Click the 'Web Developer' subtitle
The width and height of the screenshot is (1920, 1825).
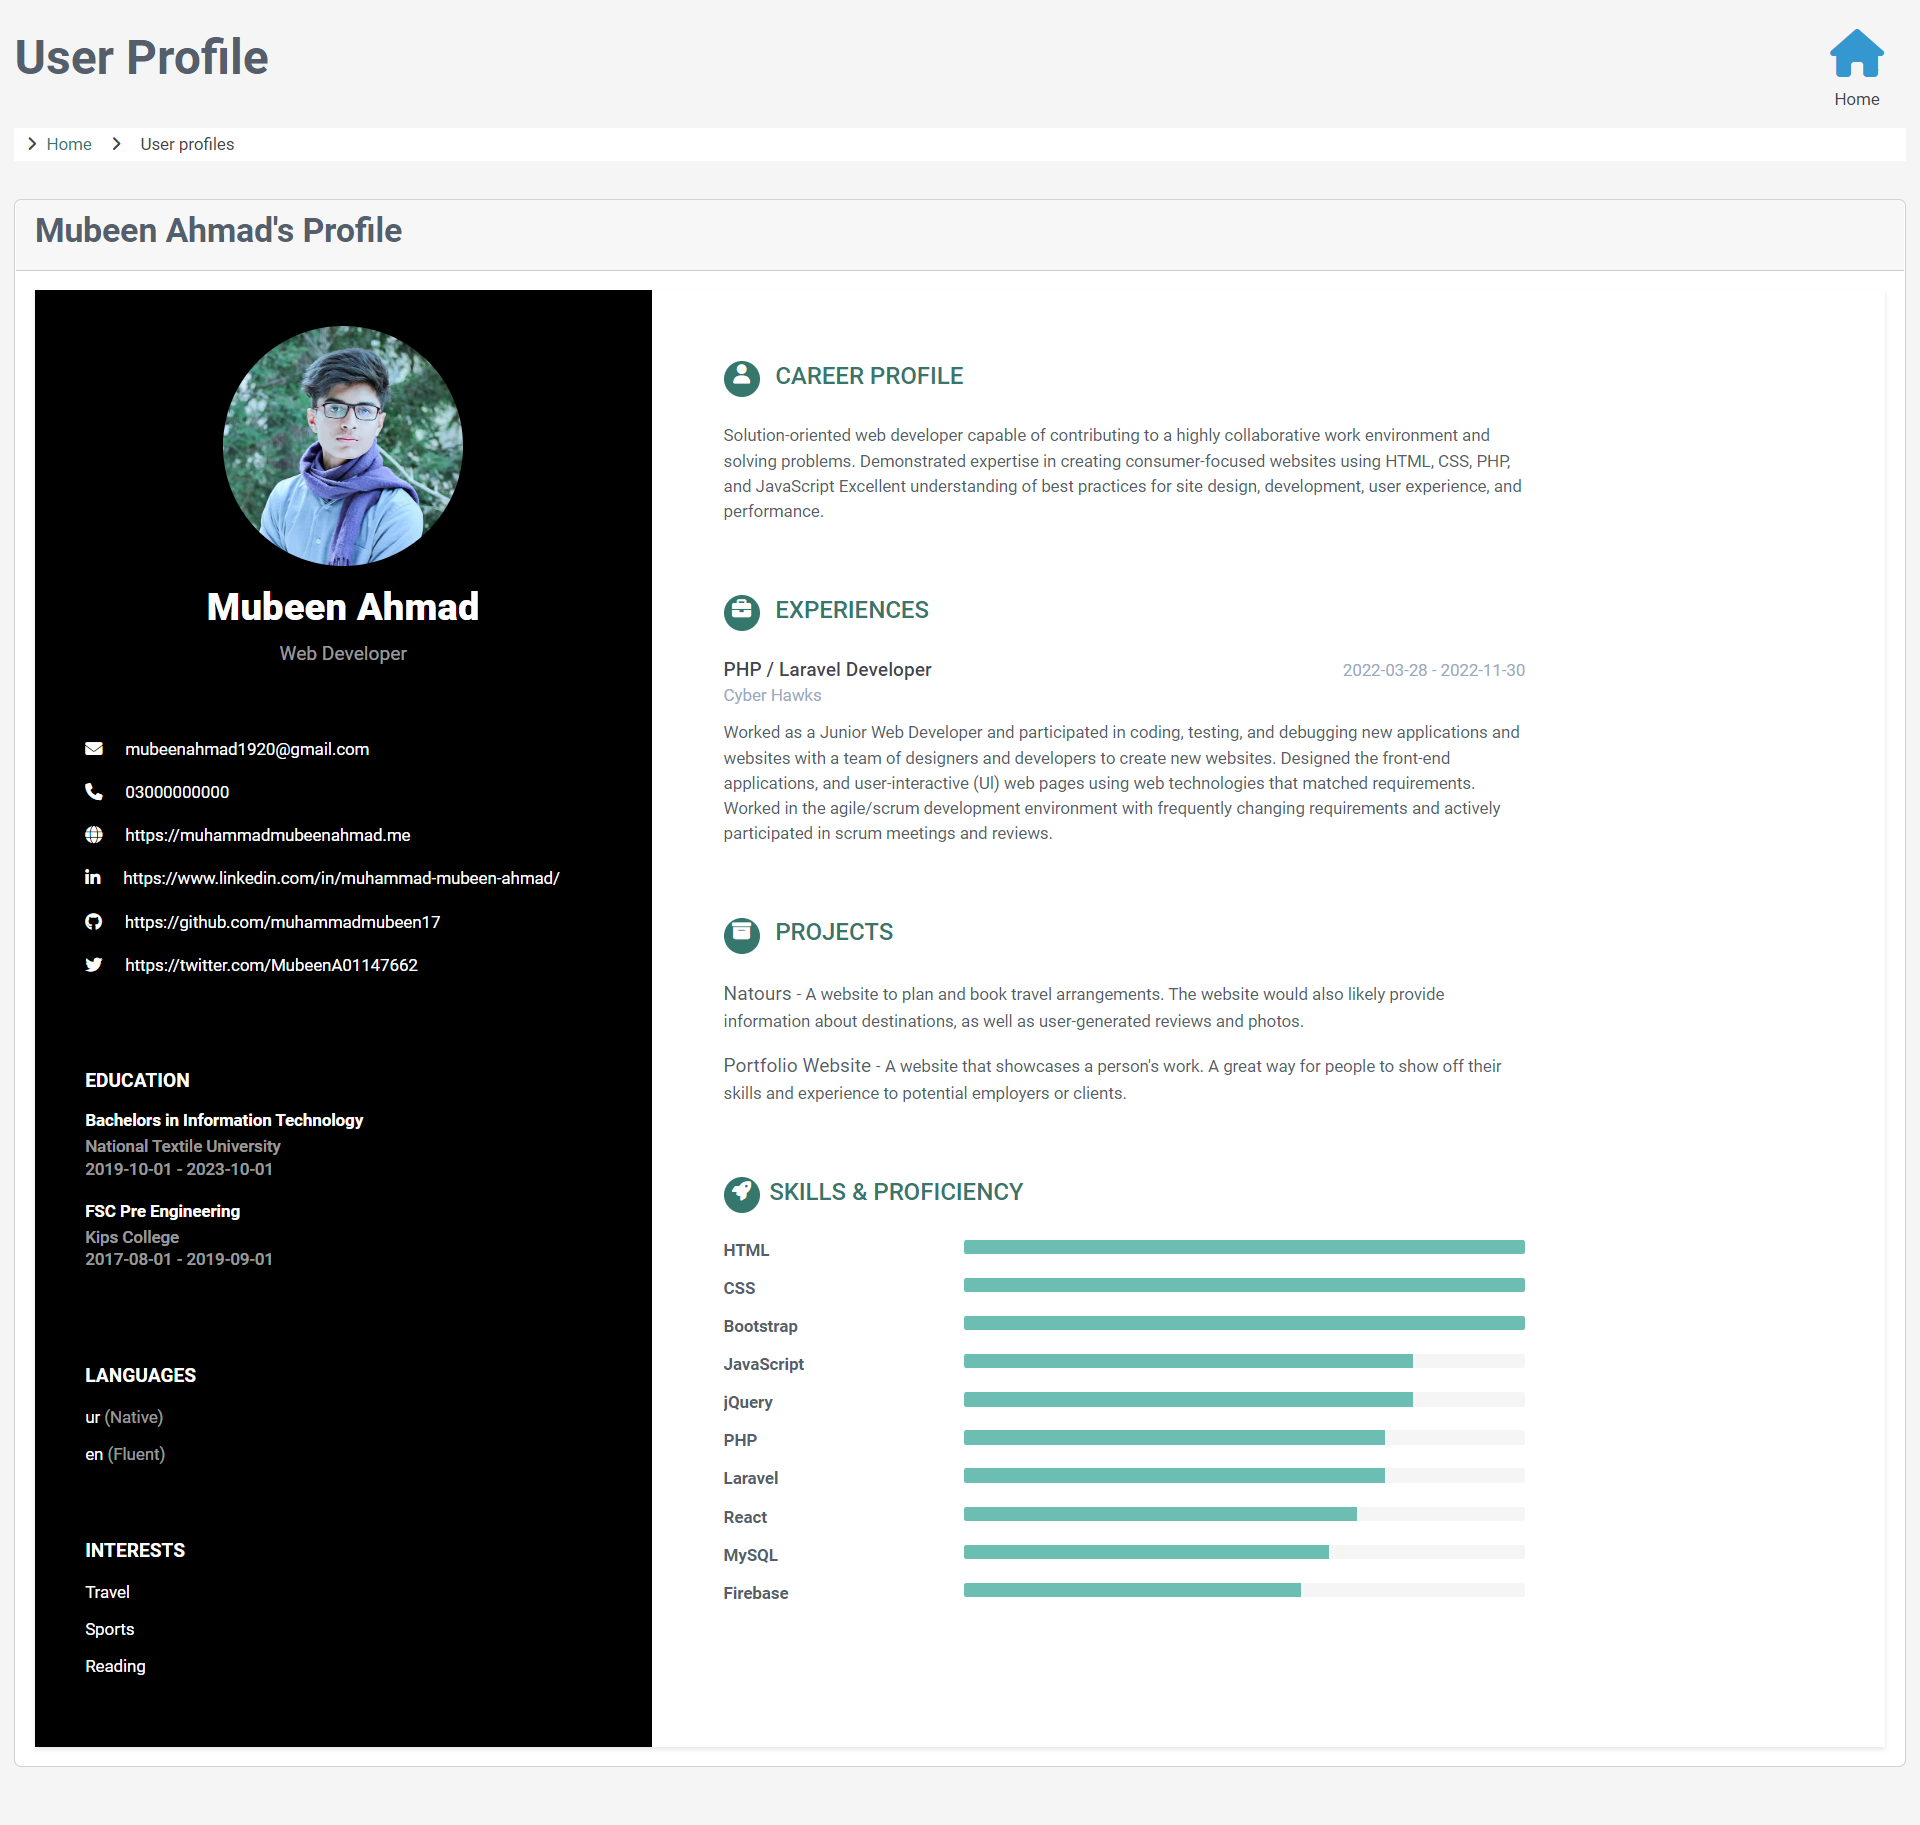pos(343,653)
